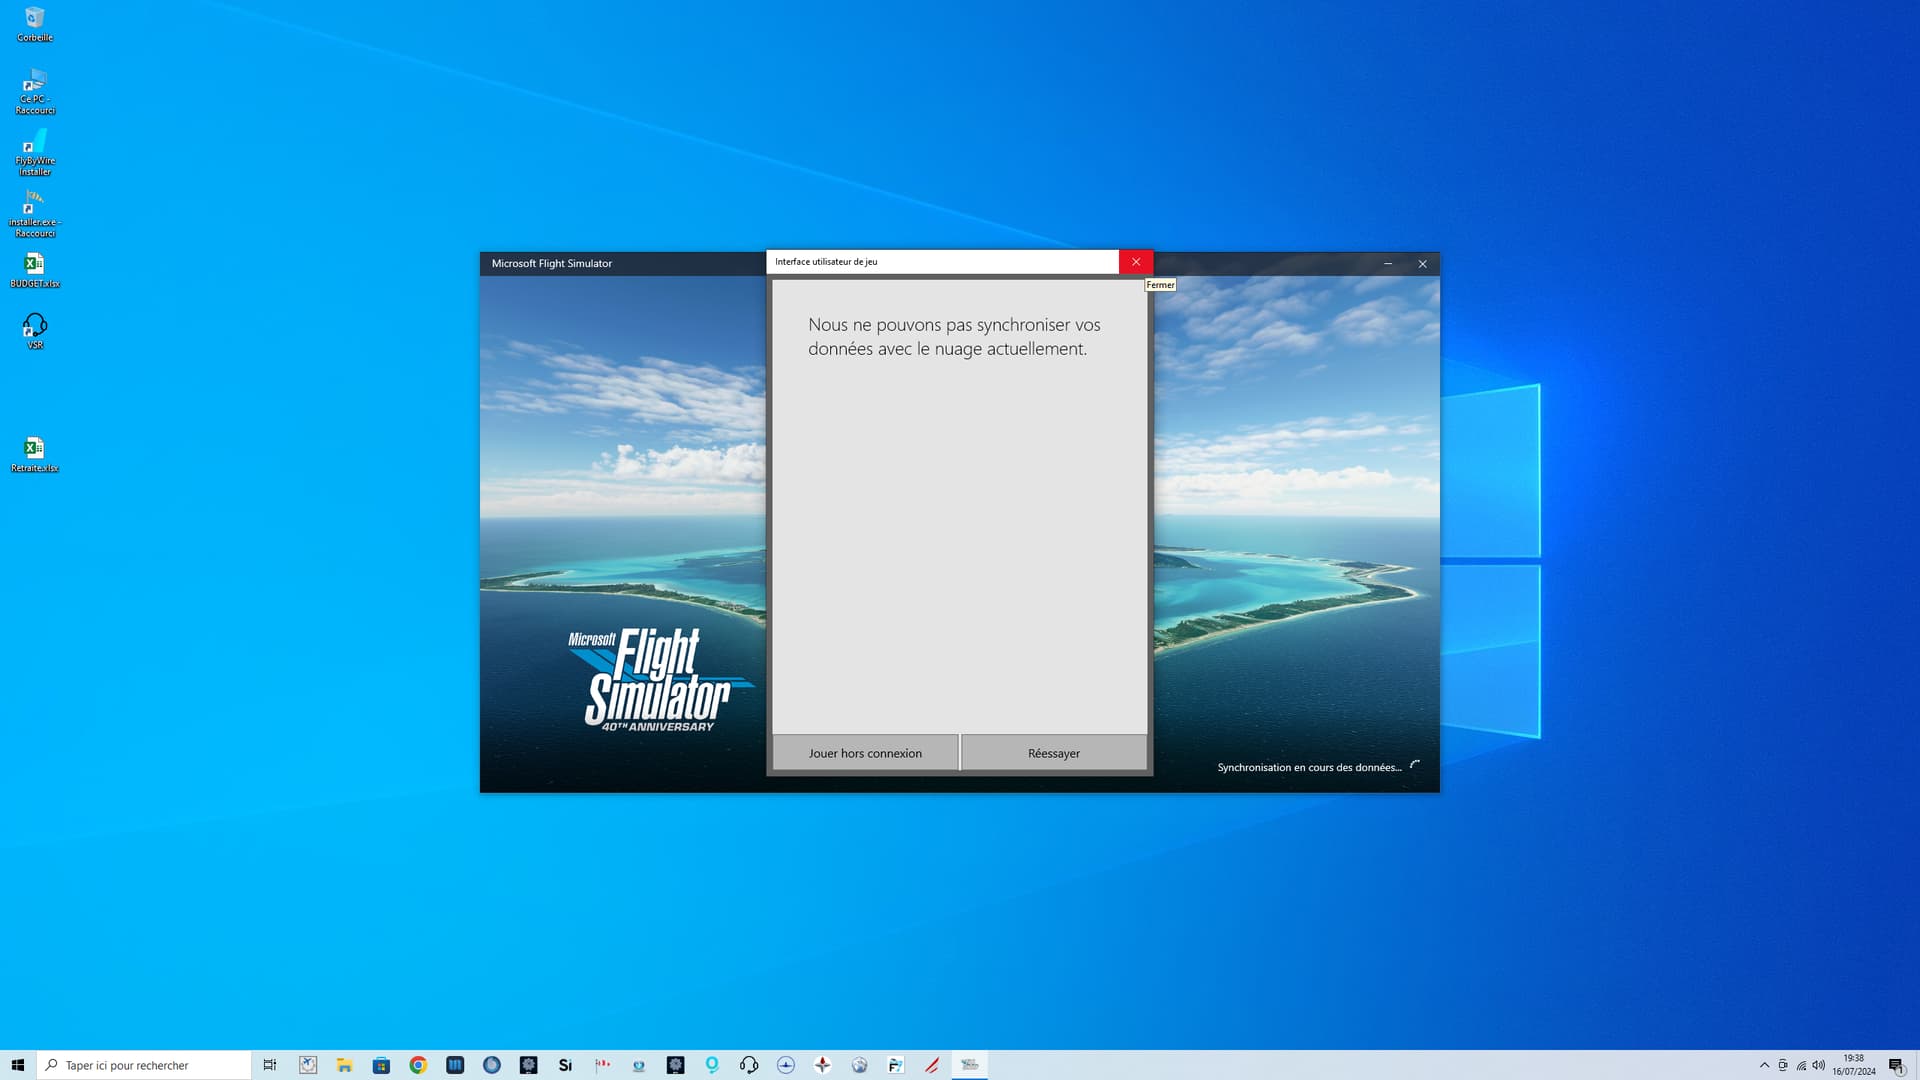The height and width of the screenshot is (1080, 1920).
Task: Click the Nous ne pouvons pas synchroniser message
Action: [x=954, y=337]
